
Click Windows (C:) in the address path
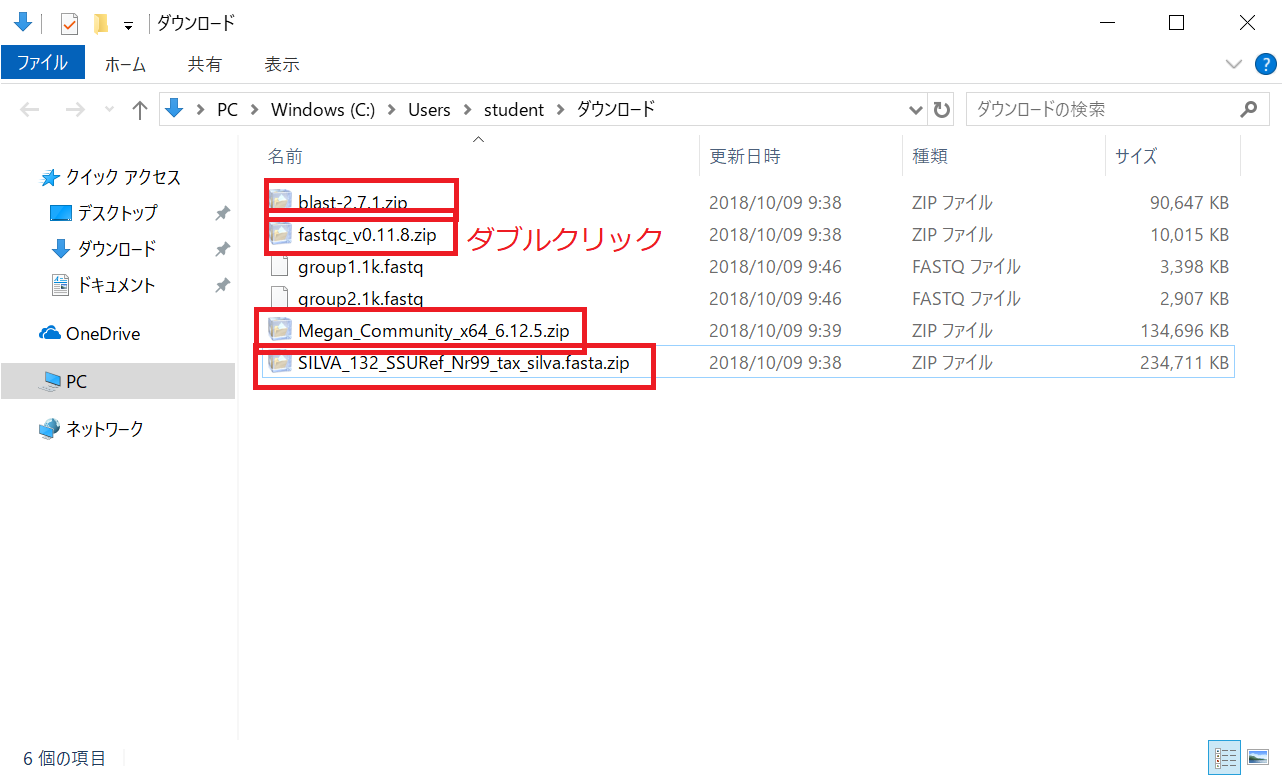click(323, 110)
